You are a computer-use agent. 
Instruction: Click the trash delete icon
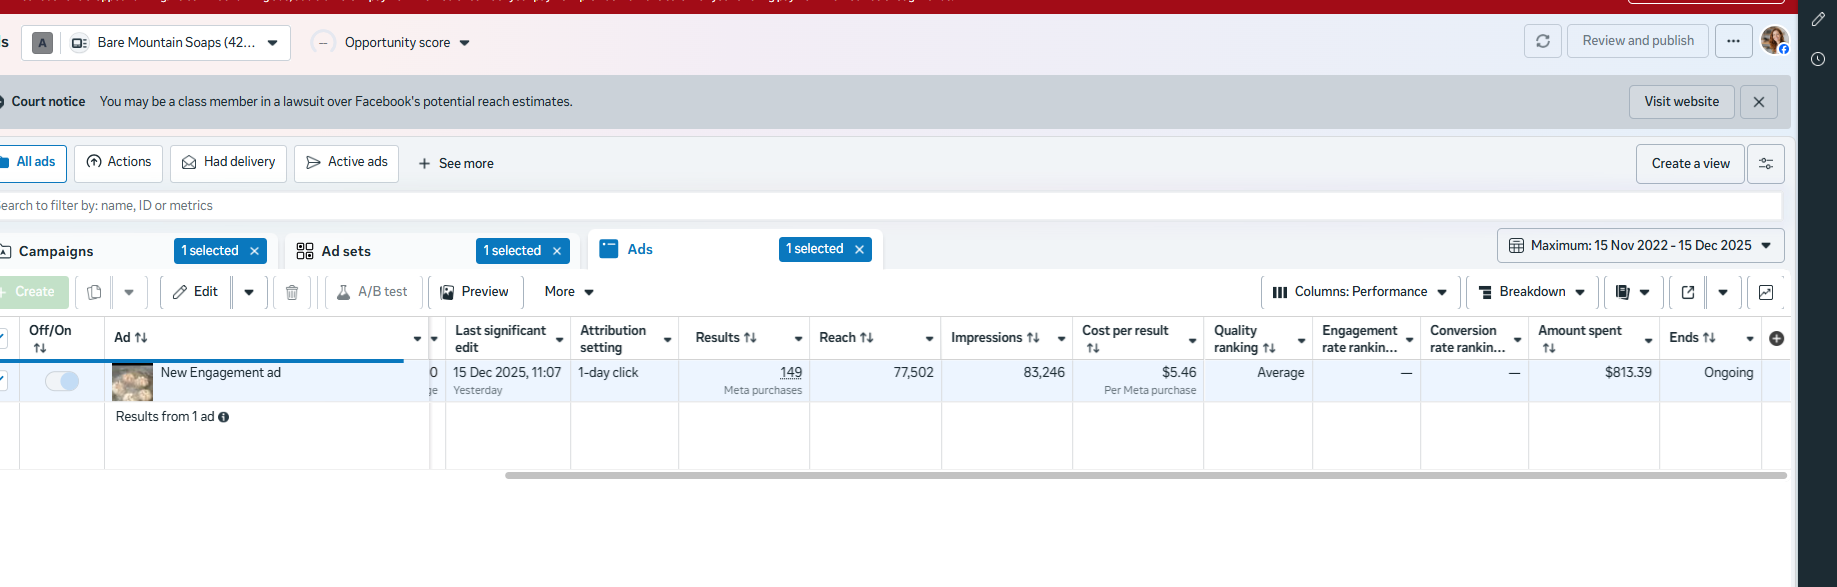[292, 292]
